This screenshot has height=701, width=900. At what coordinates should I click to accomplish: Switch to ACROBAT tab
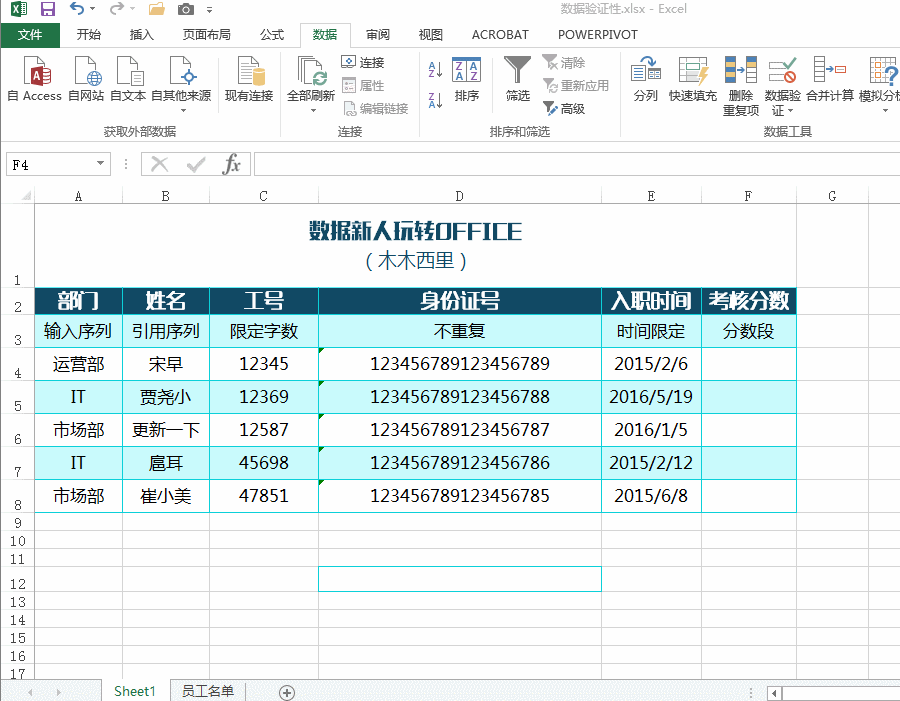500,34
